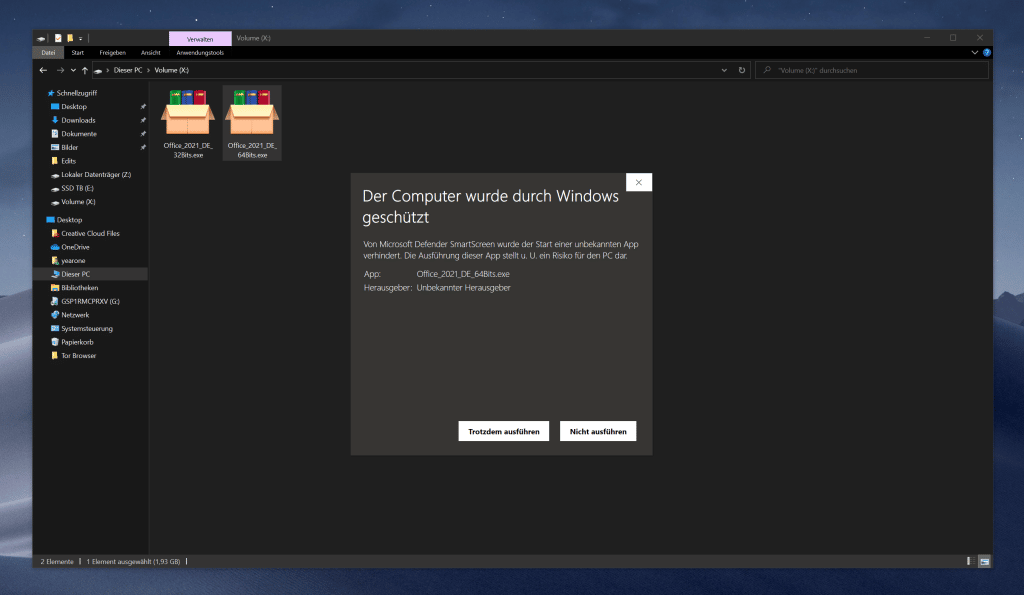Open the Explorer help icon
Image resolution: width=1024 pixels, height=595 pixels.
pyautogui.click(x=987, y=52)
